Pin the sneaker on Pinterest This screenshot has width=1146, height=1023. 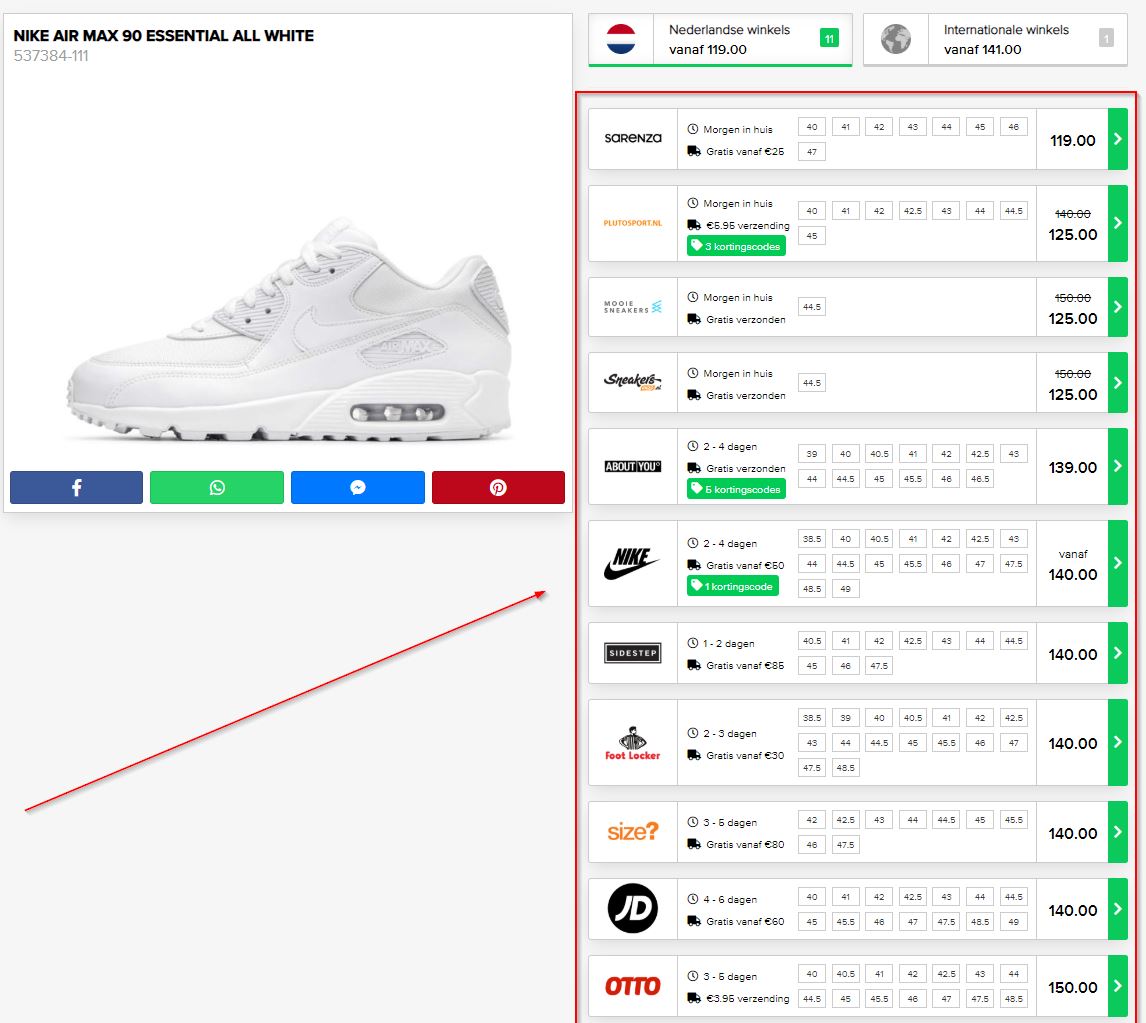(x=498, y=487)
